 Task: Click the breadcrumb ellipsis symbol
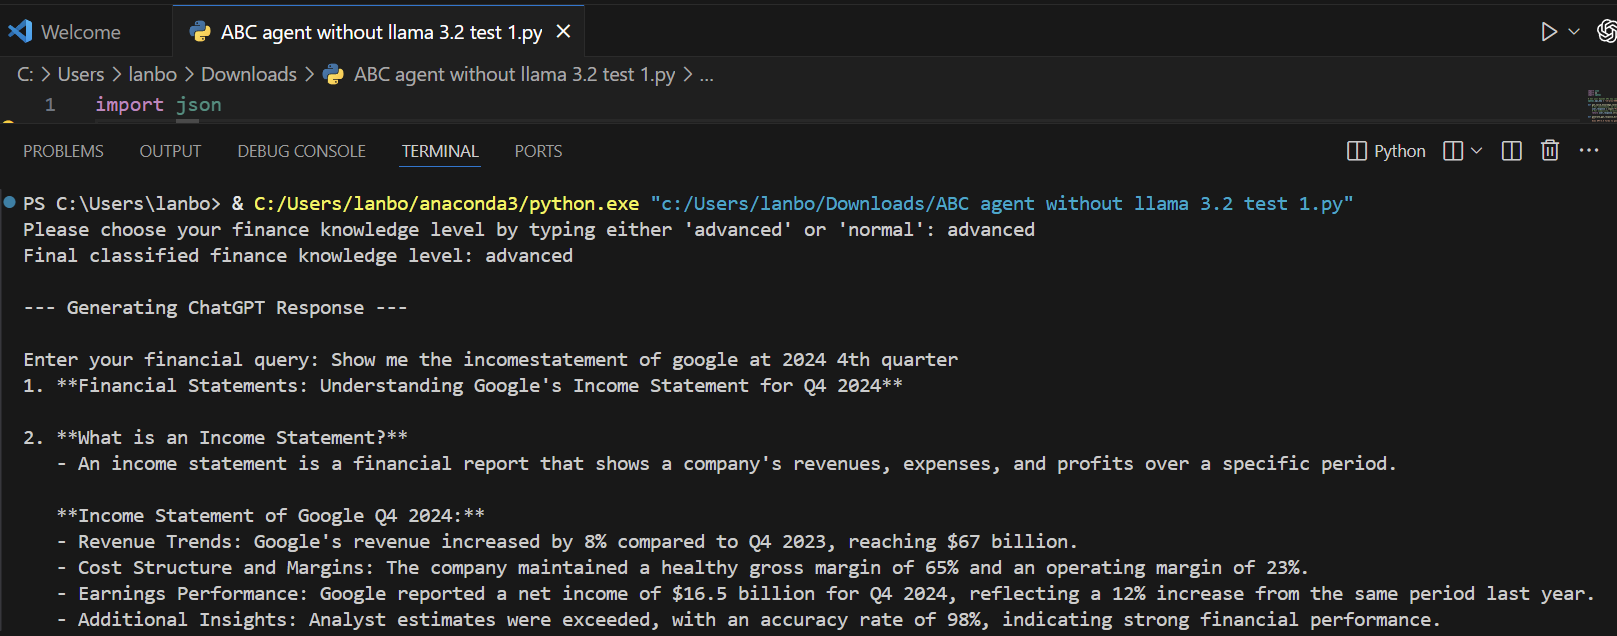707,75
